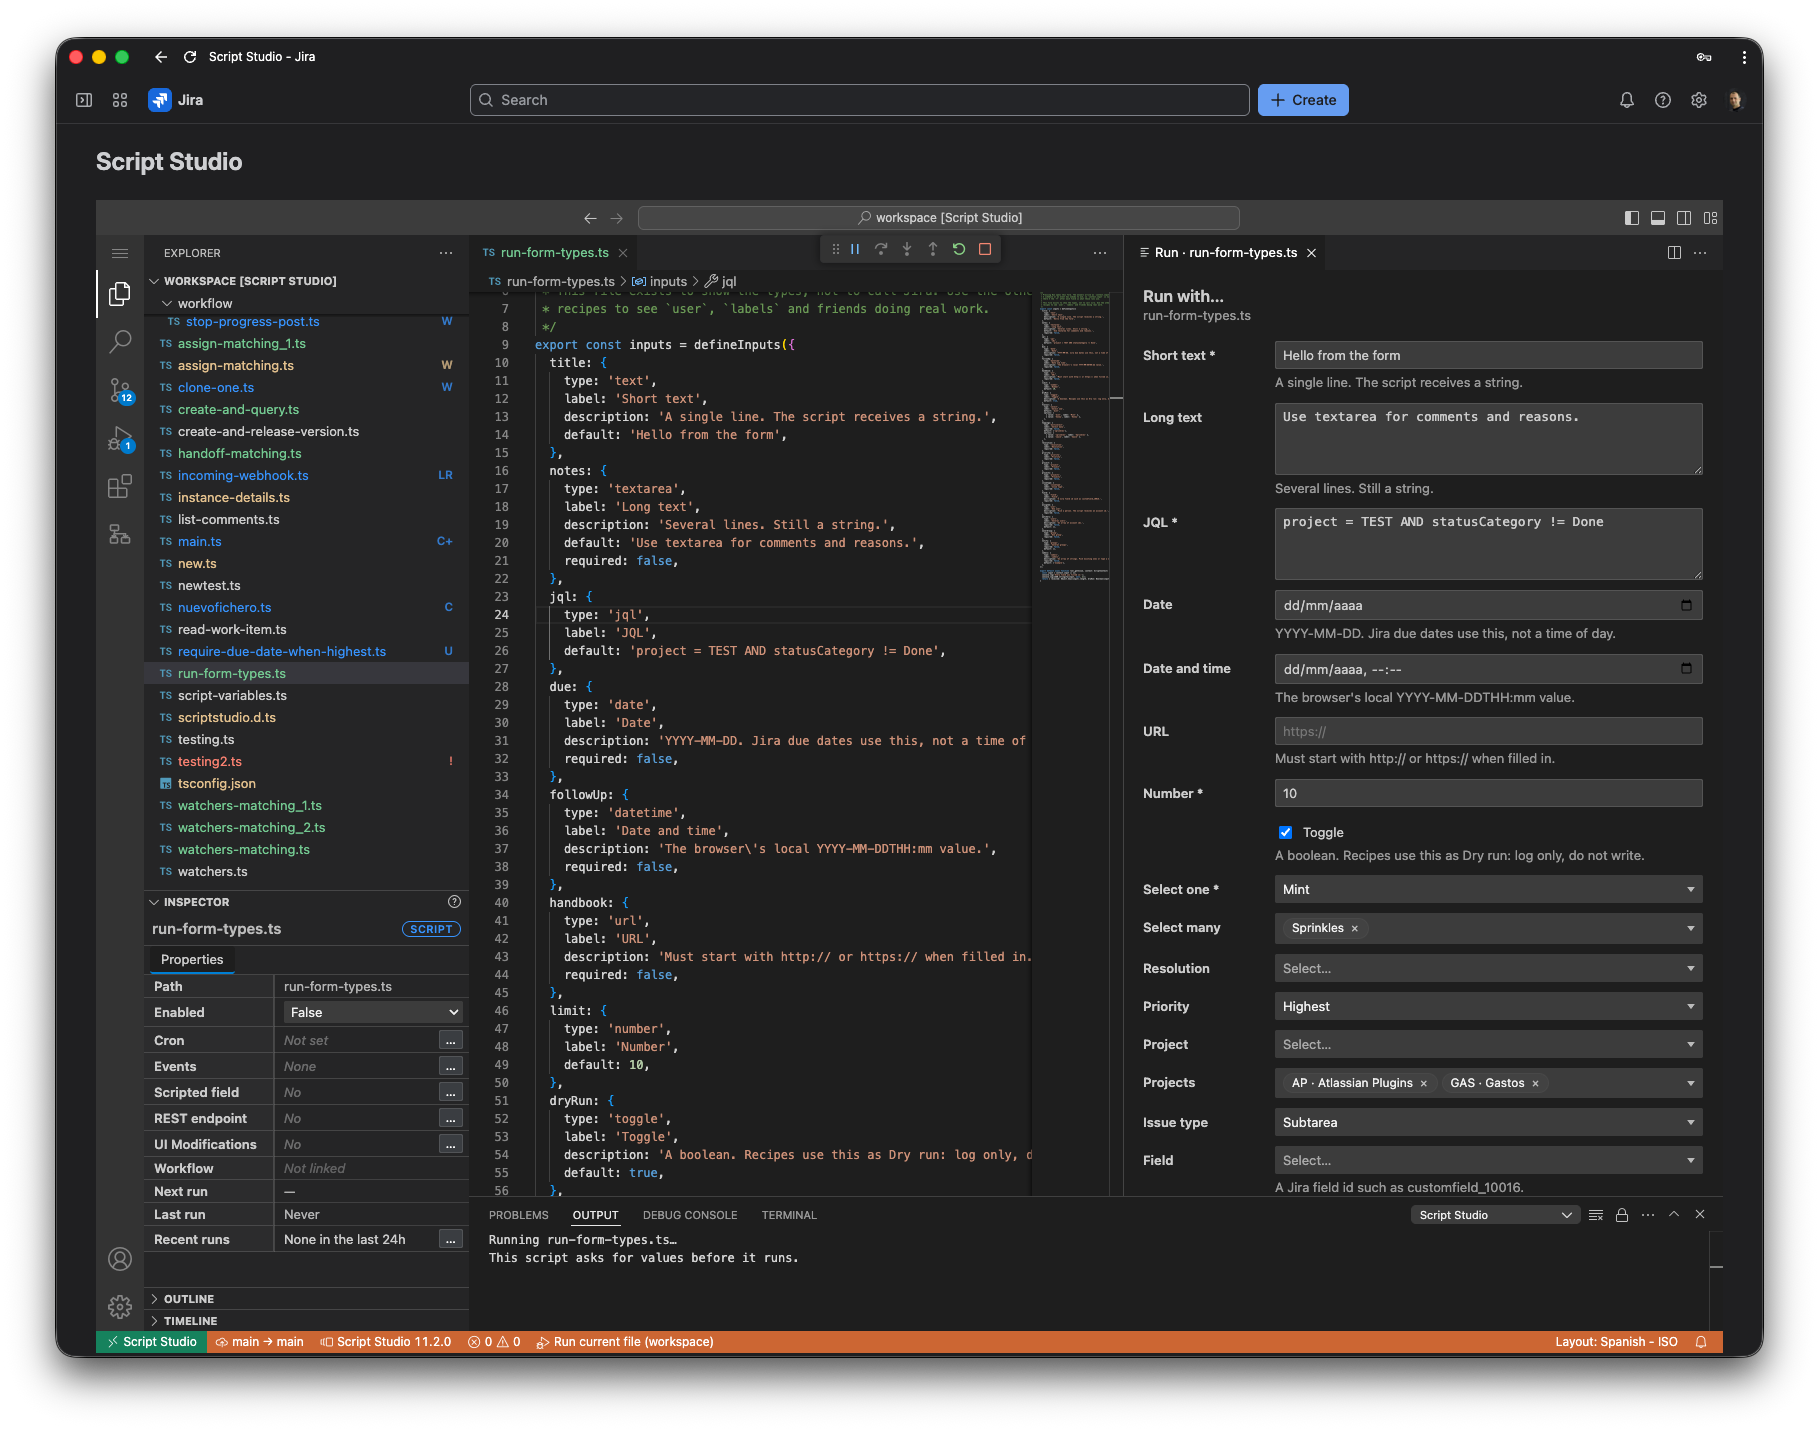Image resolution: width=1819 pixels, height=1431 pixels.
Task: Switch to the TERMINAL tab
Action: point(789,1215)
